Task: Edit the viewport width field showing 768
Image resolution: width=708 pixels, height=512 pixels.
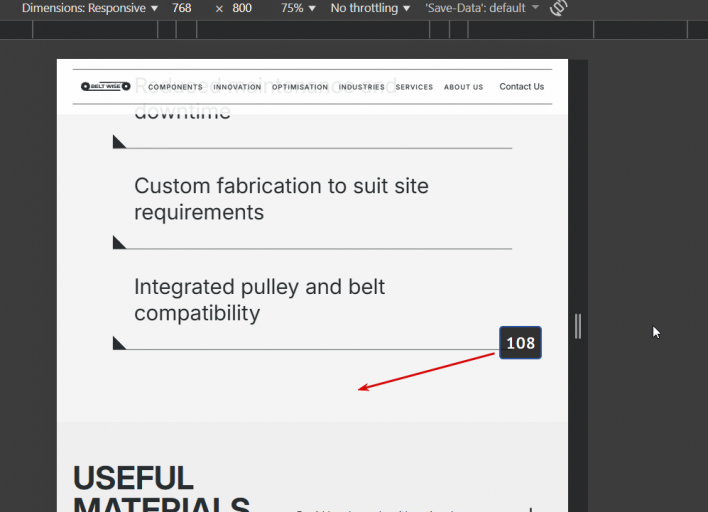Action: [182, 8]
